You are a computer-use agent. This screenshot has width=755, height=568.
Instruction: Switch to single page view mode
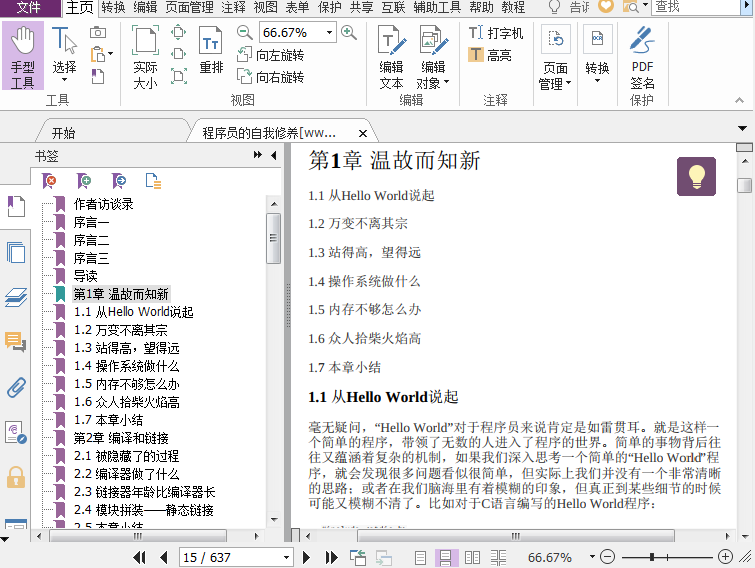420,557
